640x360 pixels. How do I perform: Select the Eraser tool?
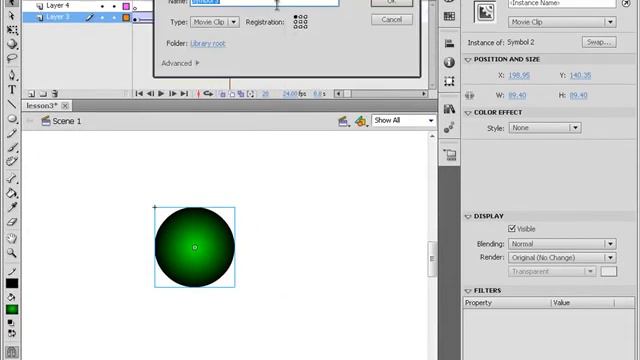[12, 222]
